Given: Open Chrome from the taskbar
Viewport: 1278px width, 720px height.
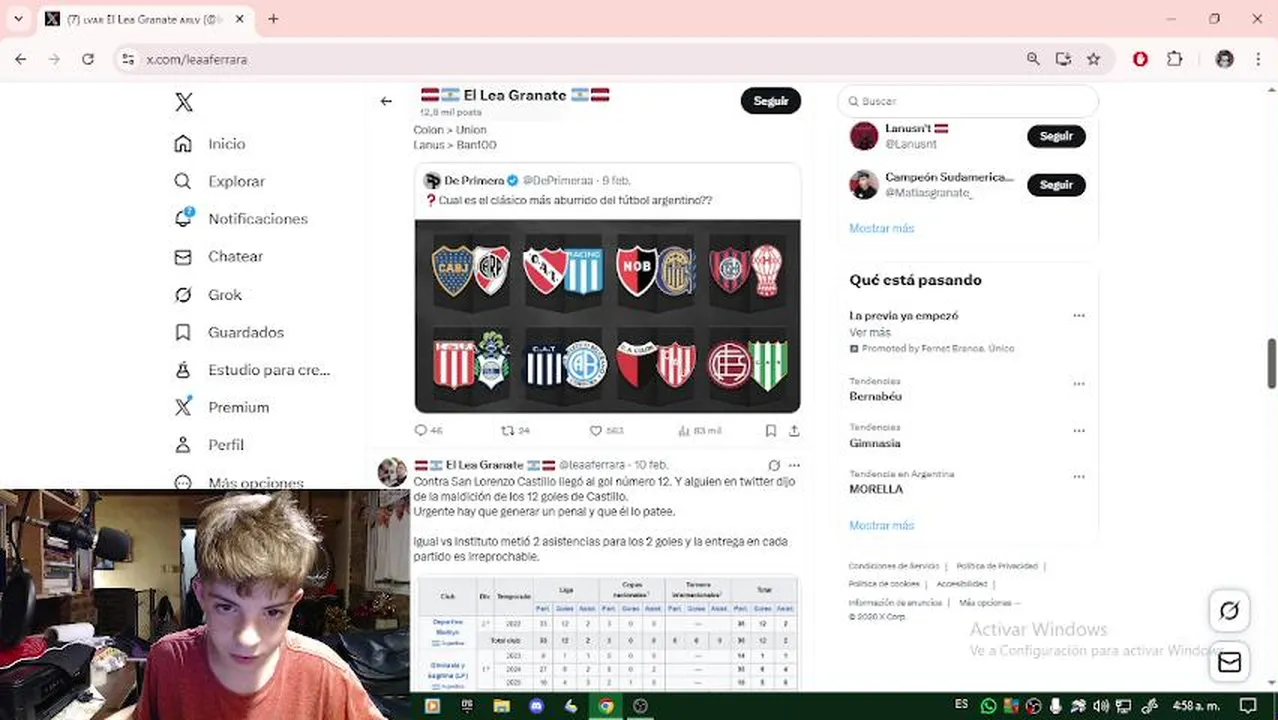Looking at the screenshot, I should click(x=606, y=706).
